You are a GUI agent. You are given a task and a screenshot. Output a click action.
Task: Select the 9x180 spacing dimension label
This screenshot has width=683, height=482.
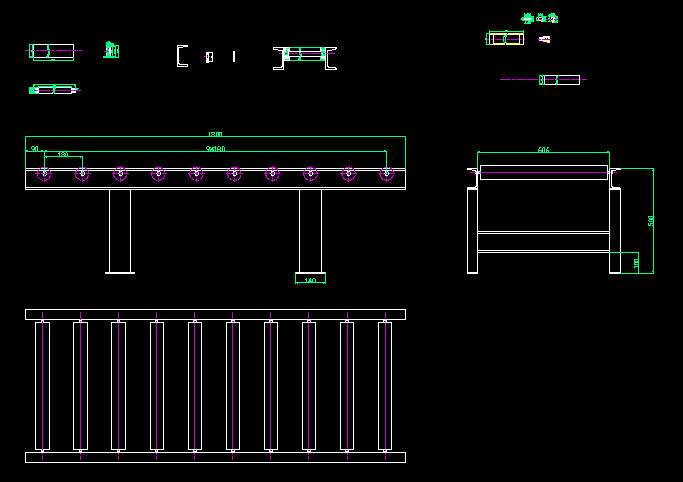[215, 148]
